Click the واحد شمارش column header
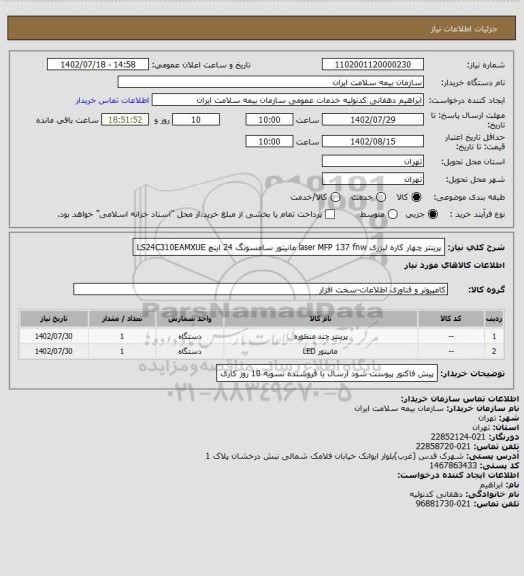 [190, 318]
